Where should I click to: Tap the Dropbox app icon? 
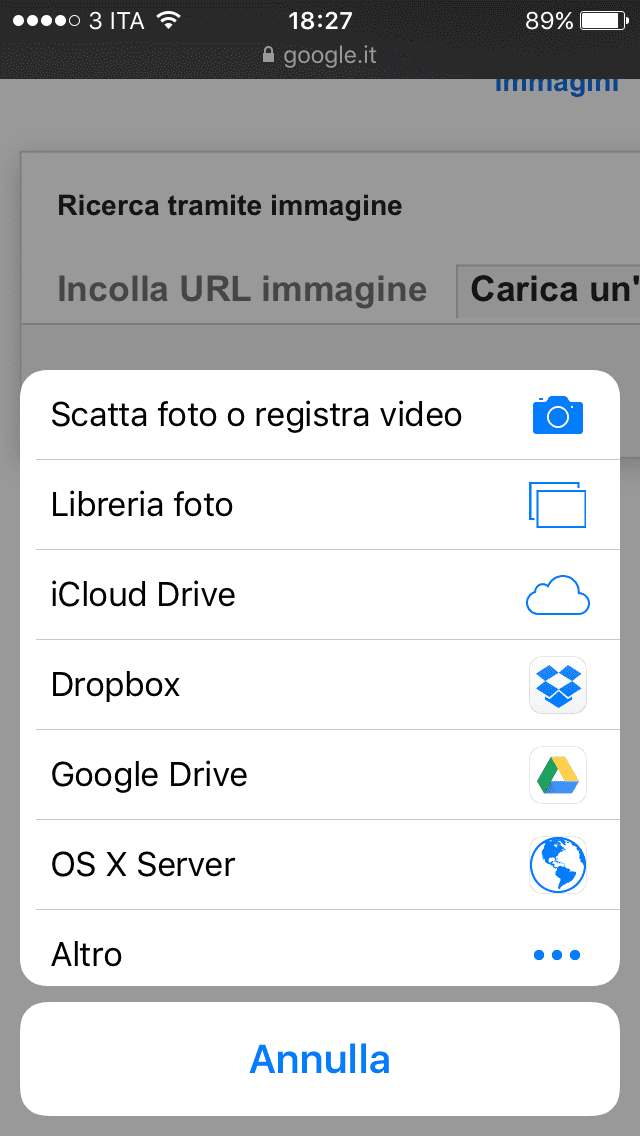(x=557, y=685)
